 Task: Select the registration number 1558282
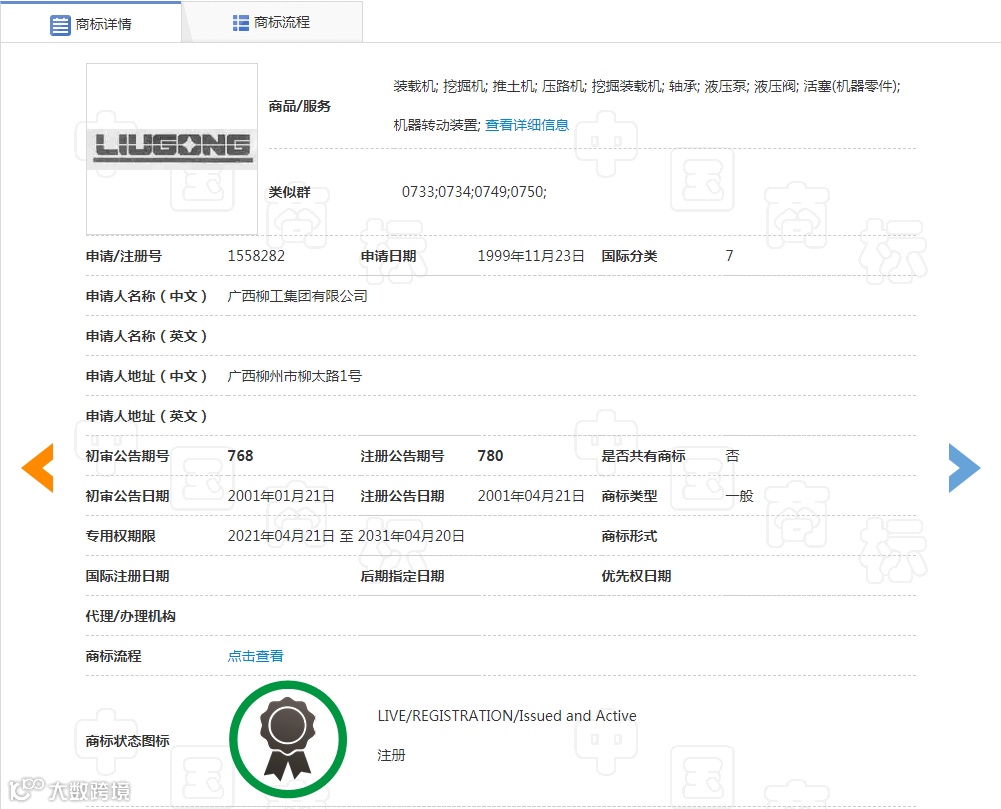pyautogui.click(x=256, y=256)
